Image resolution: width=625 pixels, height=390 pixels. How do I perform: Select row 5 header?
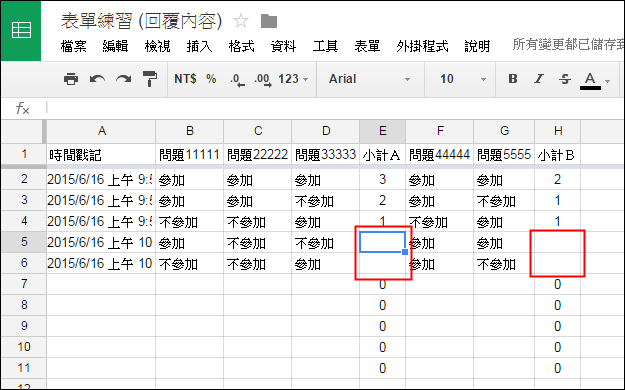click(x=24, y=242)
